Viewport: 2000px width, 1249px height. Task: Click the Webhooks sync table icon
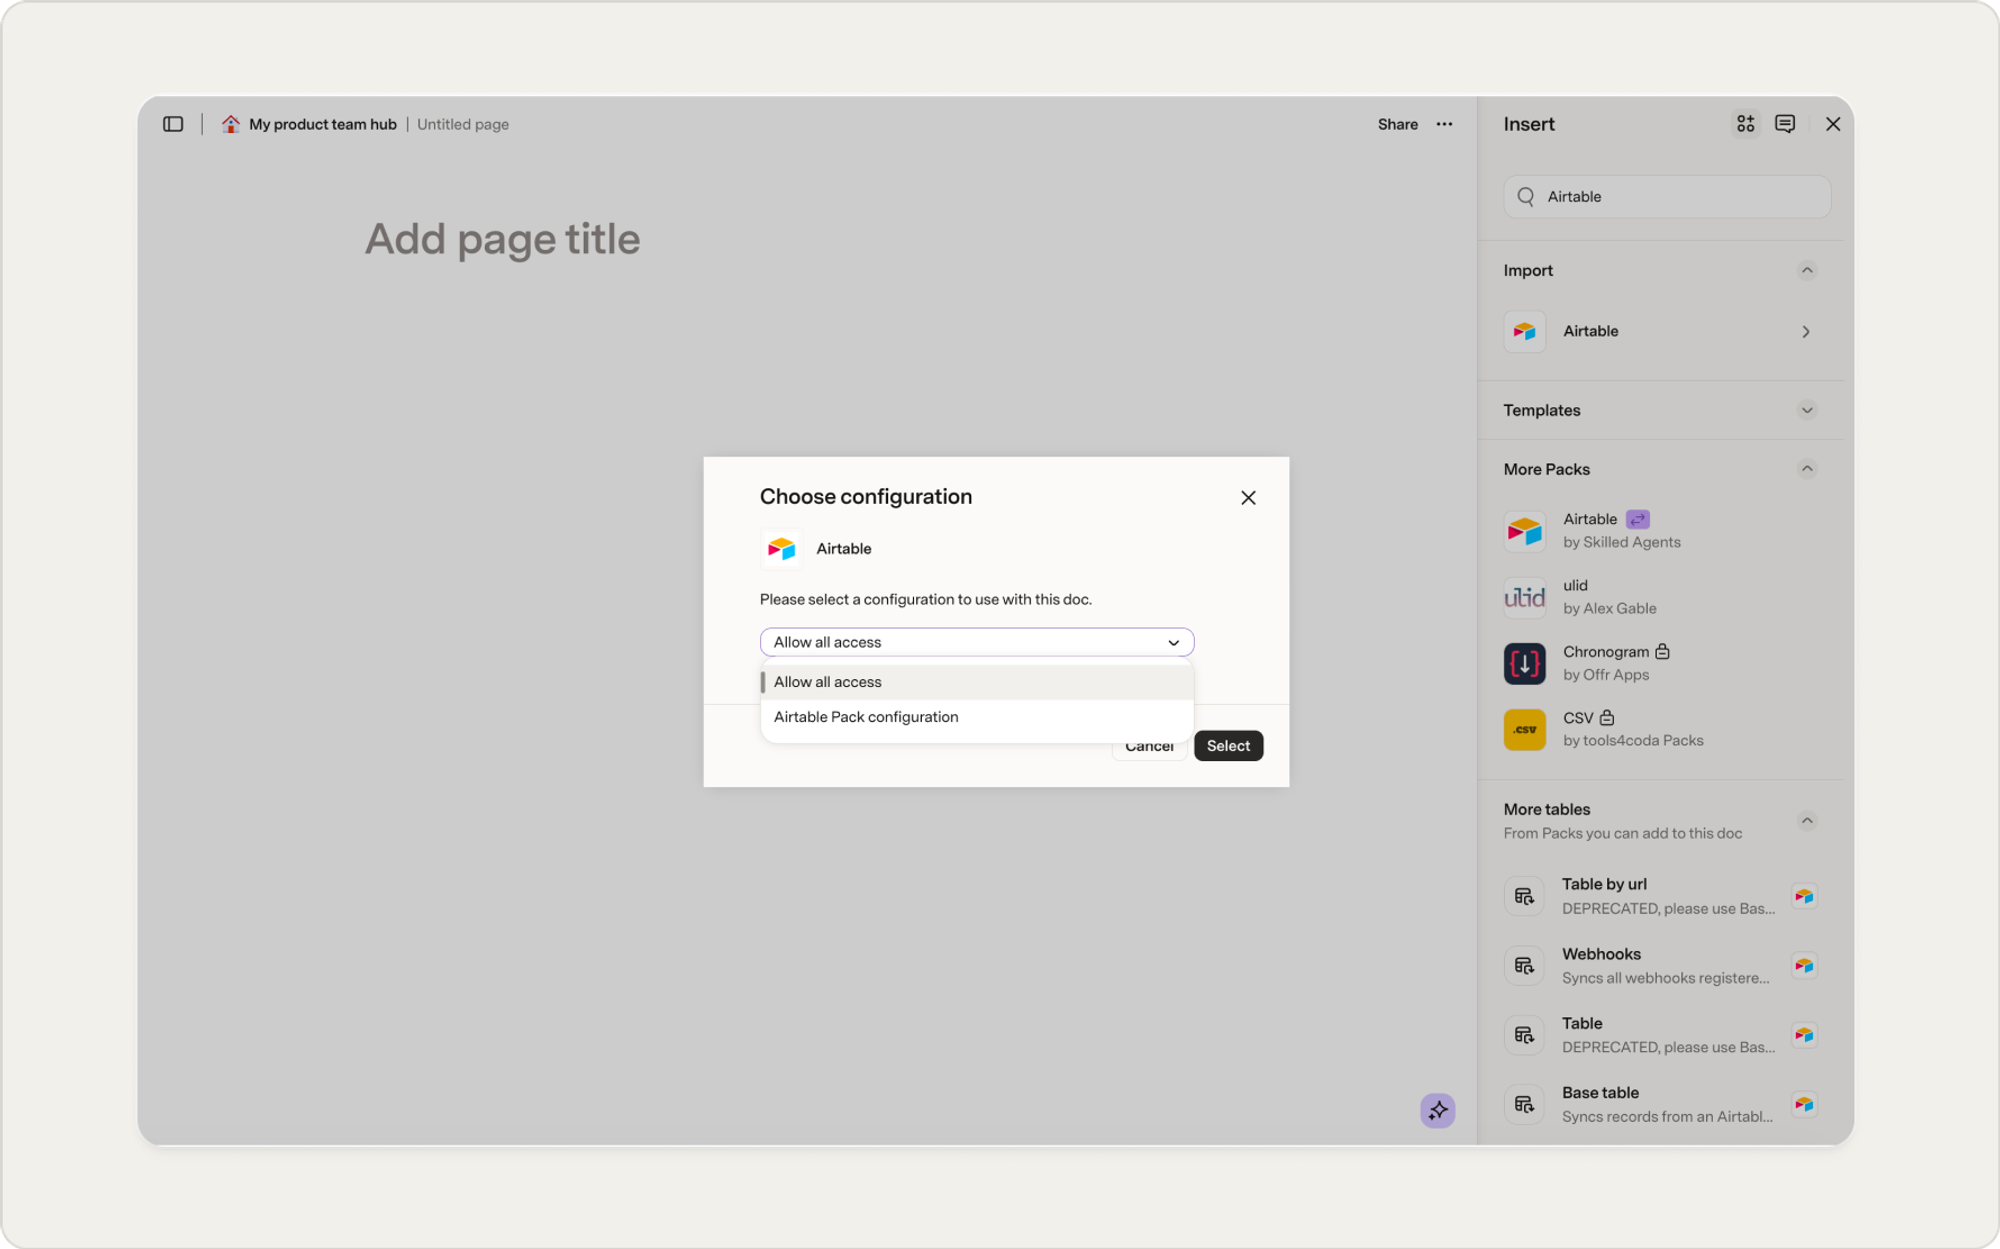click(x=1524, y=966)
